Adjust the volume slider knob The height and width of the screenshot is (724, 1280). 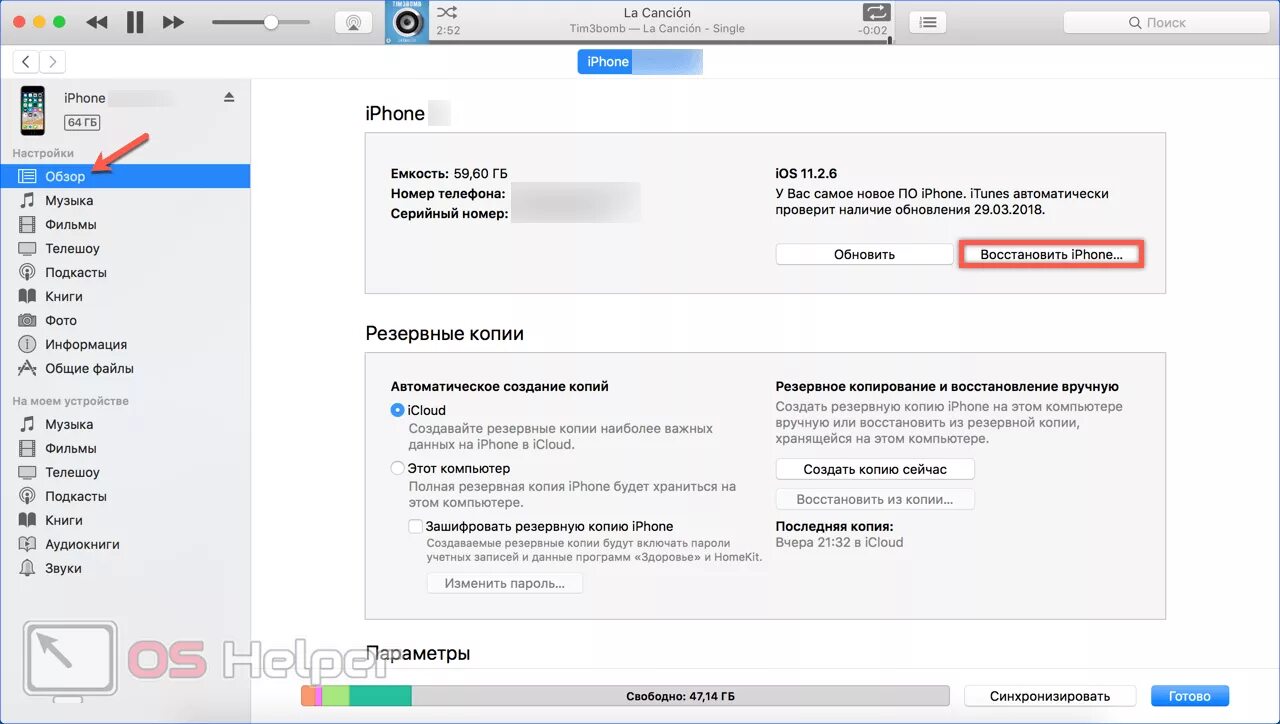(270, 22)
